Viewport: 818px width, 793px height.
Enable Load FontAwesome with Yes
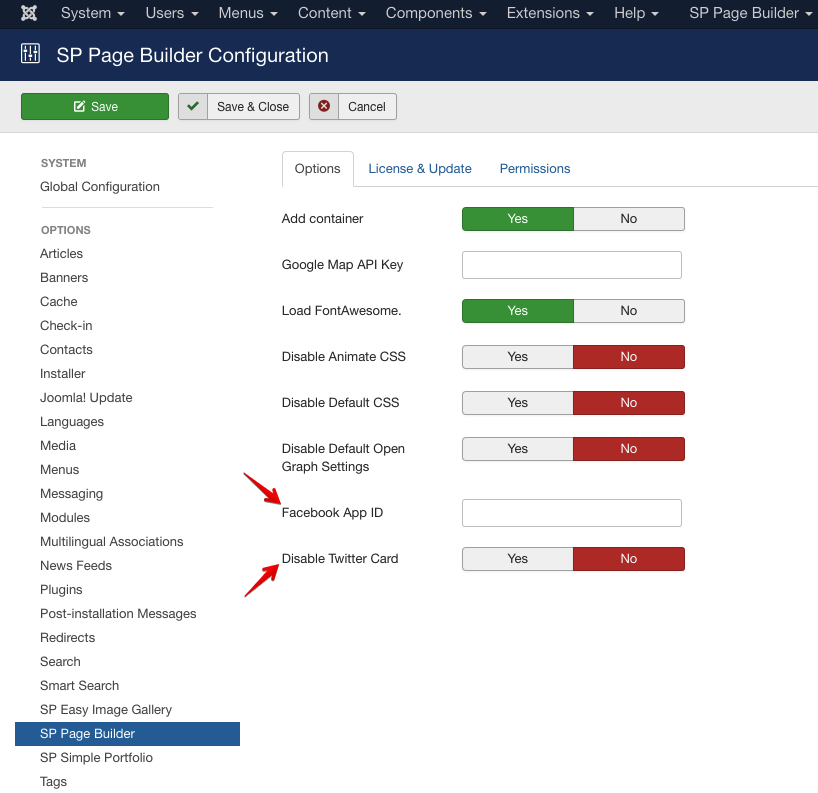tap(518, 311)
